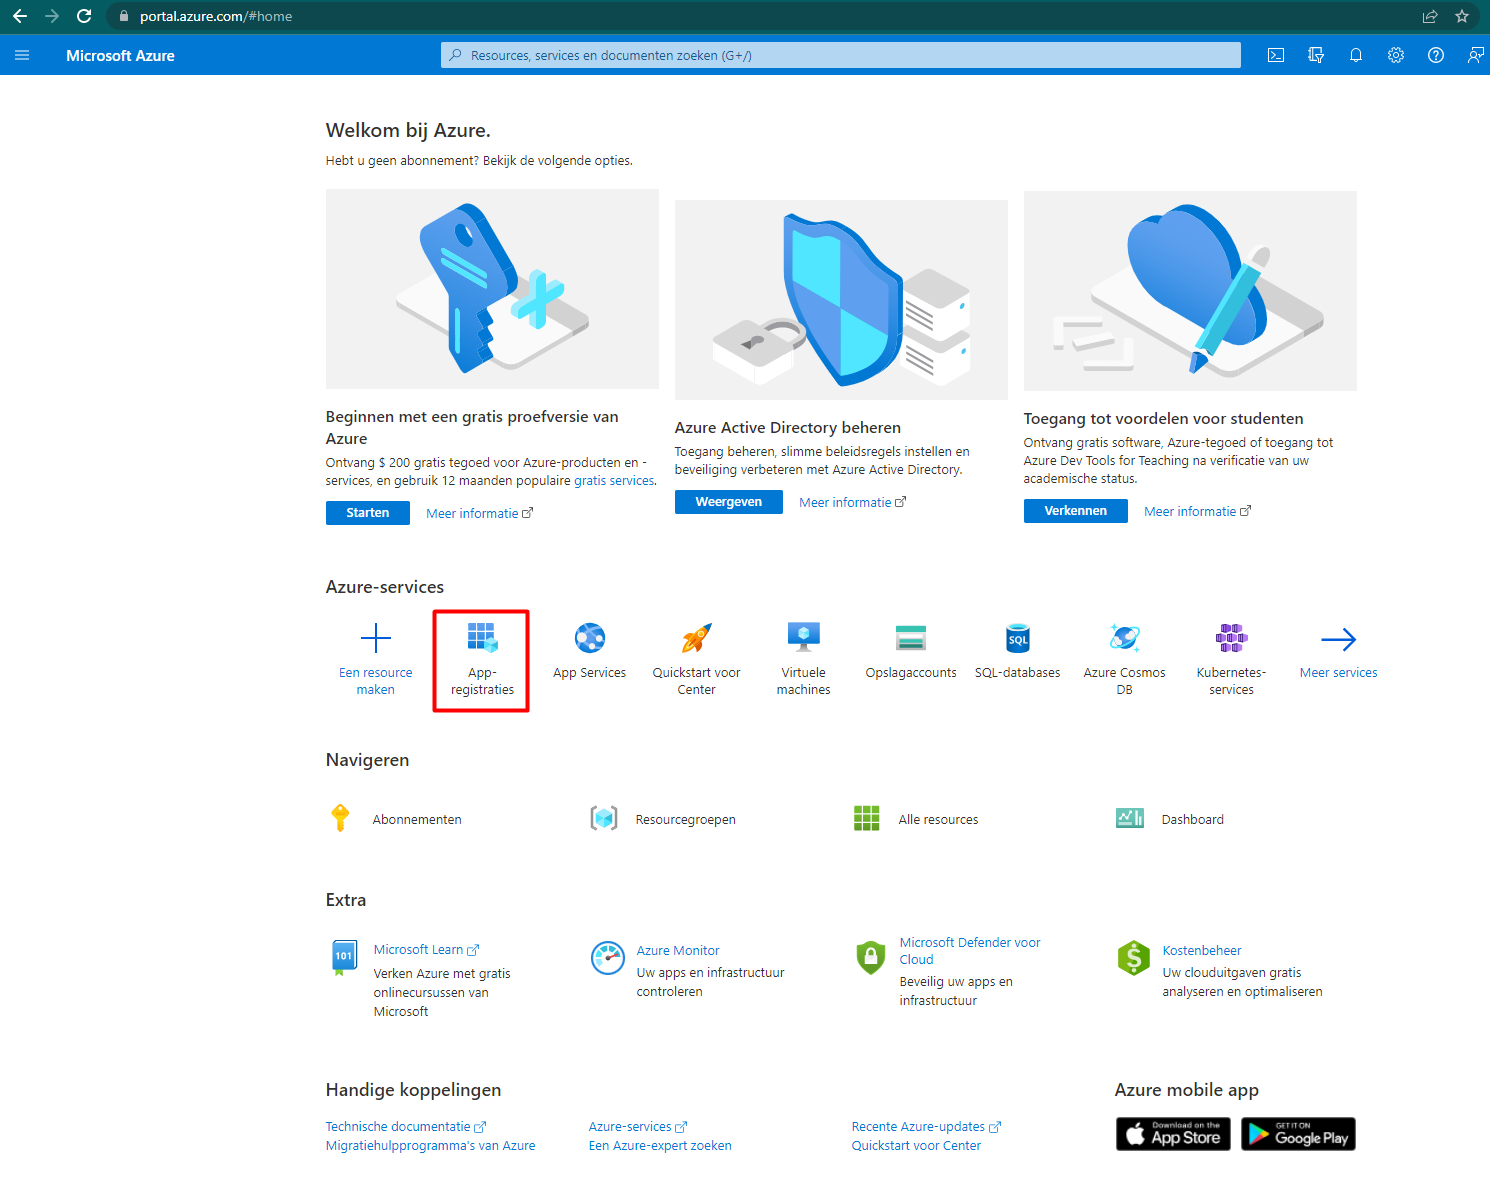
Task: Open the Technische documentatie link
Action: click(406, 1127)
